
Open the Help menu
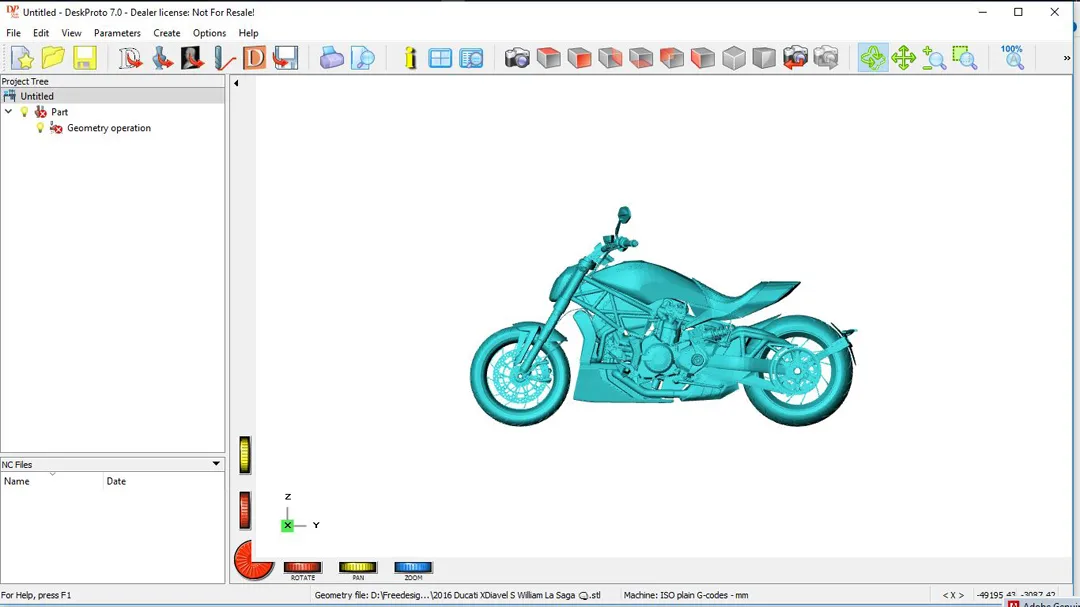tap(249, 33)
